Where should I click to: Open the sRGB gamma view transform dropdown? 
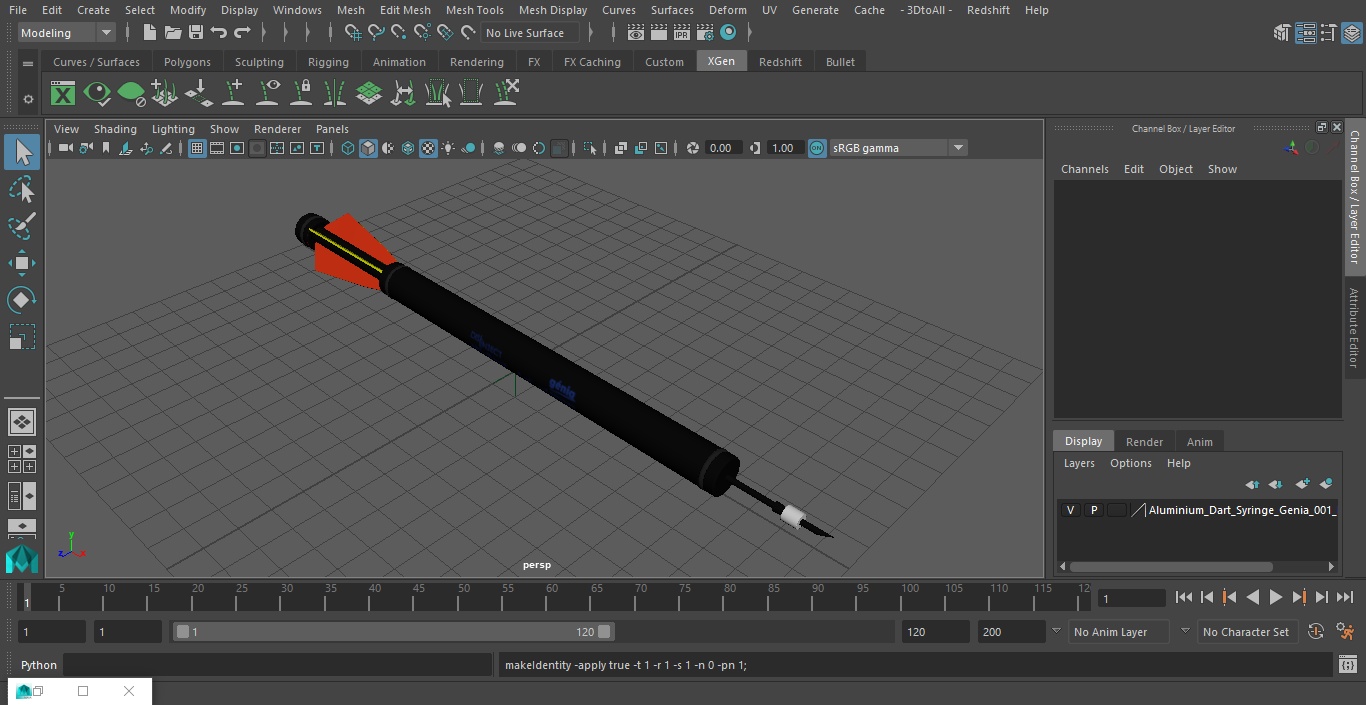click(x=897, y=148)
